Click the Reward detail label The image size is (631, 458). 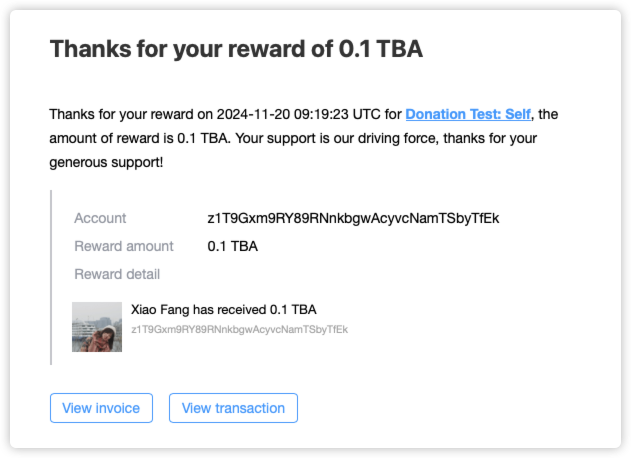click(x=117, y=274)
